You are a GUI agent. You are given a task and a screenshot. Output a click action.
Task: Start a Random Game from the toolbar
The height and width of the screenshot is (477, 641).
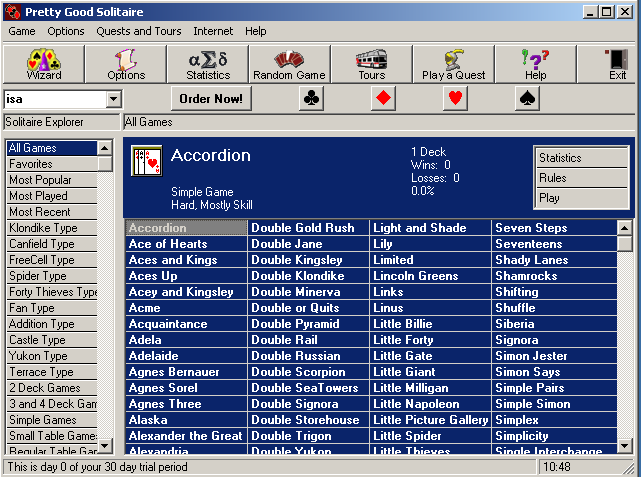pyautogui.click(x=289, y=64)
